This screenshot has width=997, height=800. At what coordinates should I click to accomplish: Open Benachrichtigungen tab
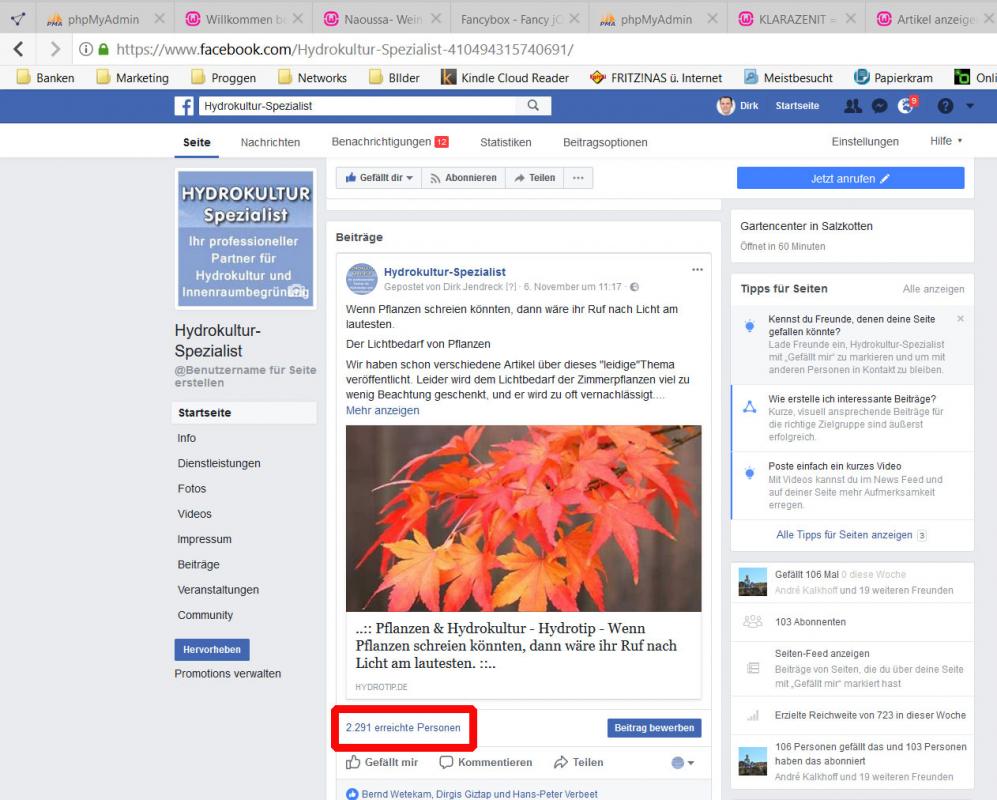[390, 142]
